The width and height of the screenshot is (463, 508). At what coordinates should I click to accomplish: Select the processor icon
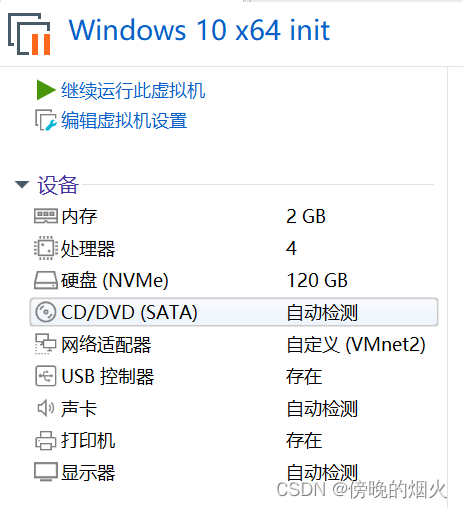pos(44,248)
